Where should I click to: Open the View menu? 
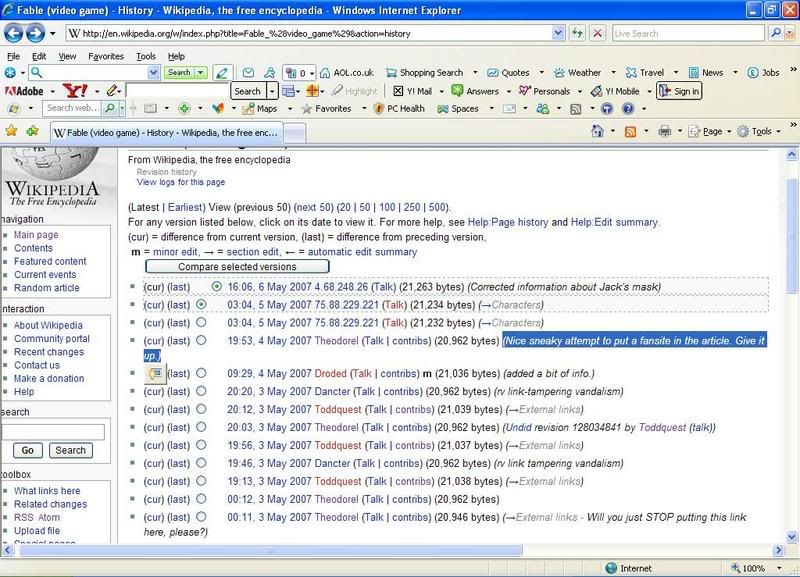coord(67,57)
